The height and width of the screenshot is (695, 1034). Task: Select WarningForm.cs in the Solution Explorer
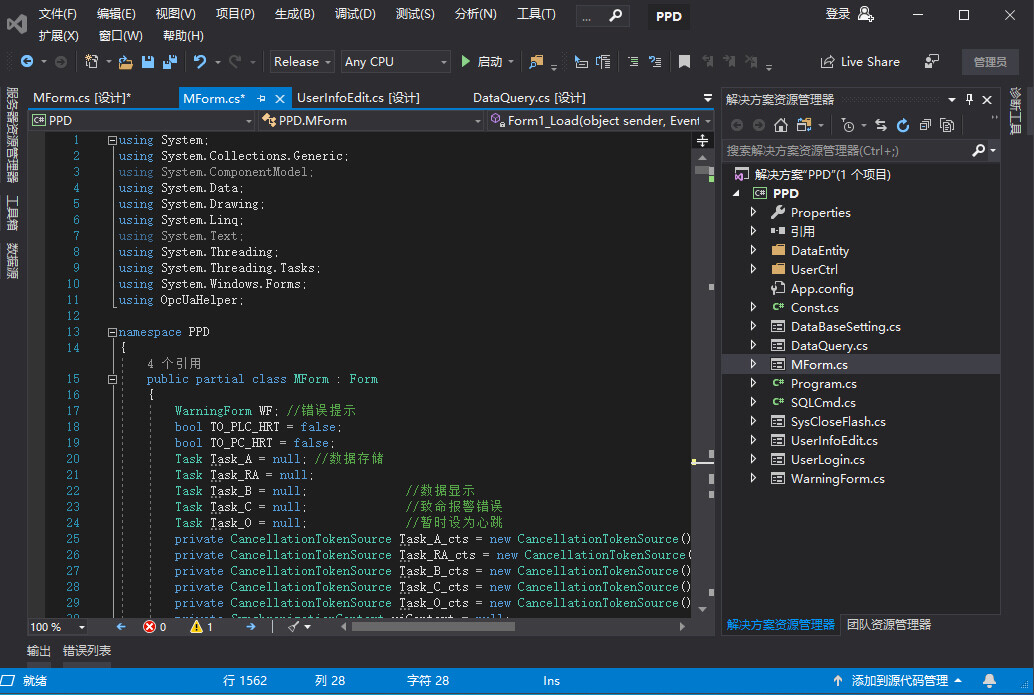[x=837, y=479]
